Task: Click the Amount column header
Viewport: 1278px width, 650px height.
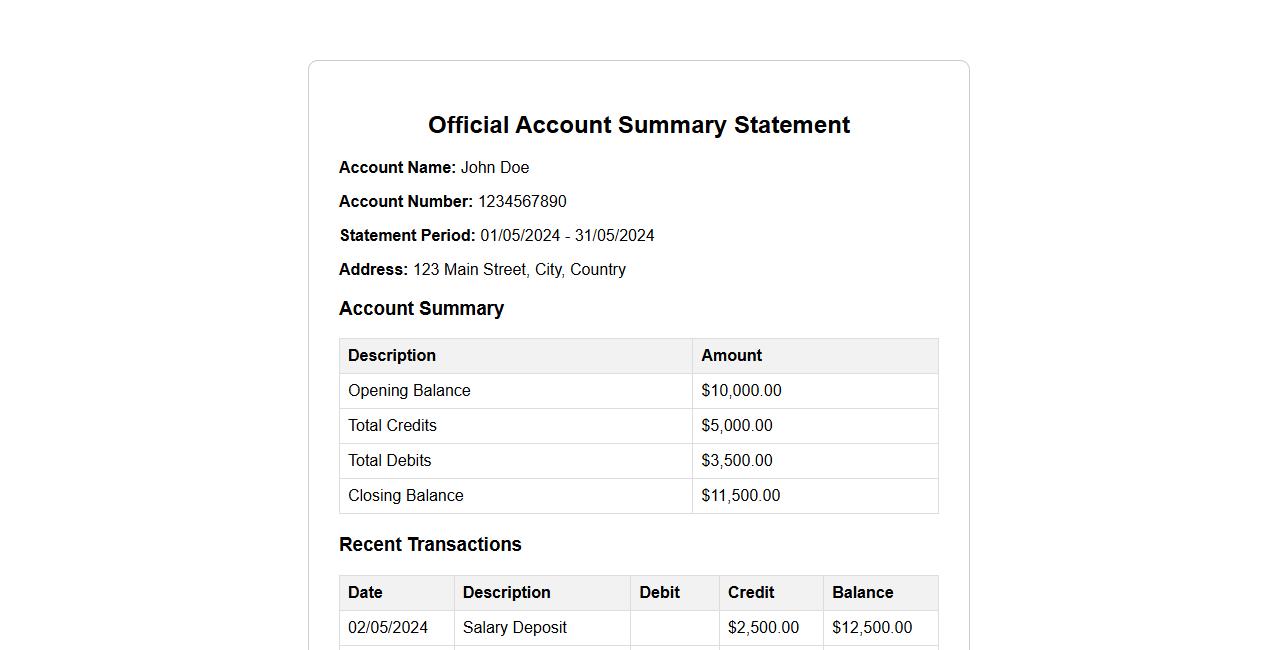Action: click(x=731, y=356)
